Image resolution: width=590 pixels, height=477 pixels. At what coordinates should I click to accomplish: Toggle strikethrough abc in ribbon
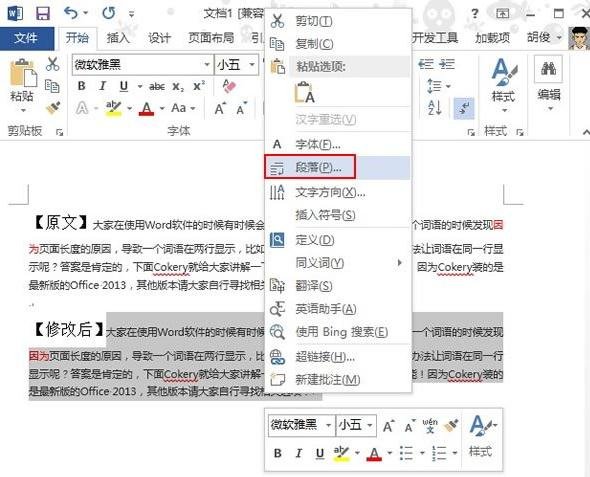click(x=157, y=87)
